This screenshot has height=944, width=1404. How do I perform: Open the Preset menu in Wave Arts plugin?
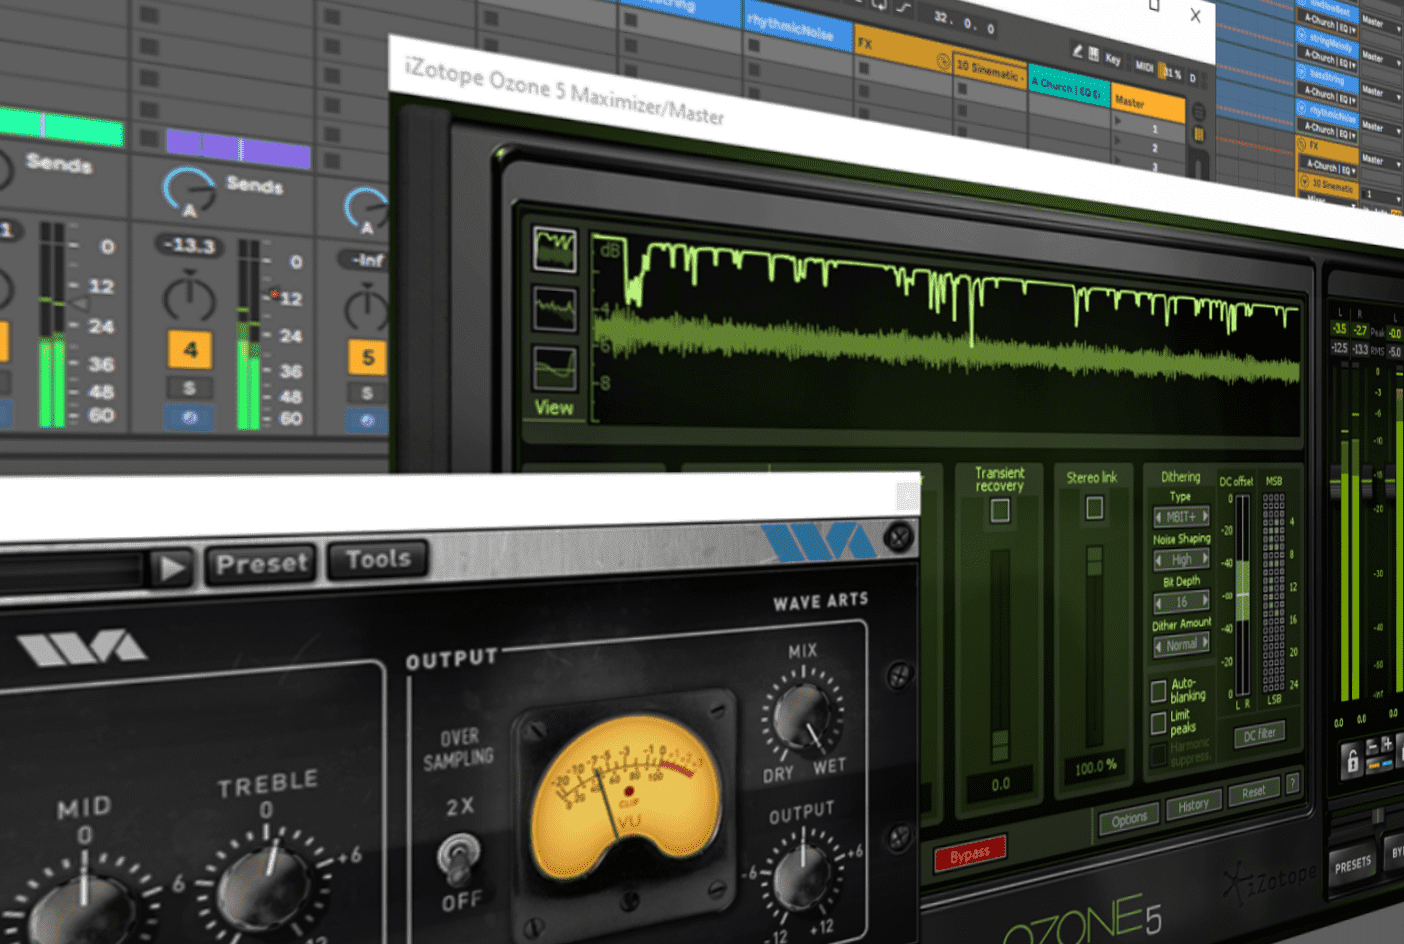click(261, 564)
